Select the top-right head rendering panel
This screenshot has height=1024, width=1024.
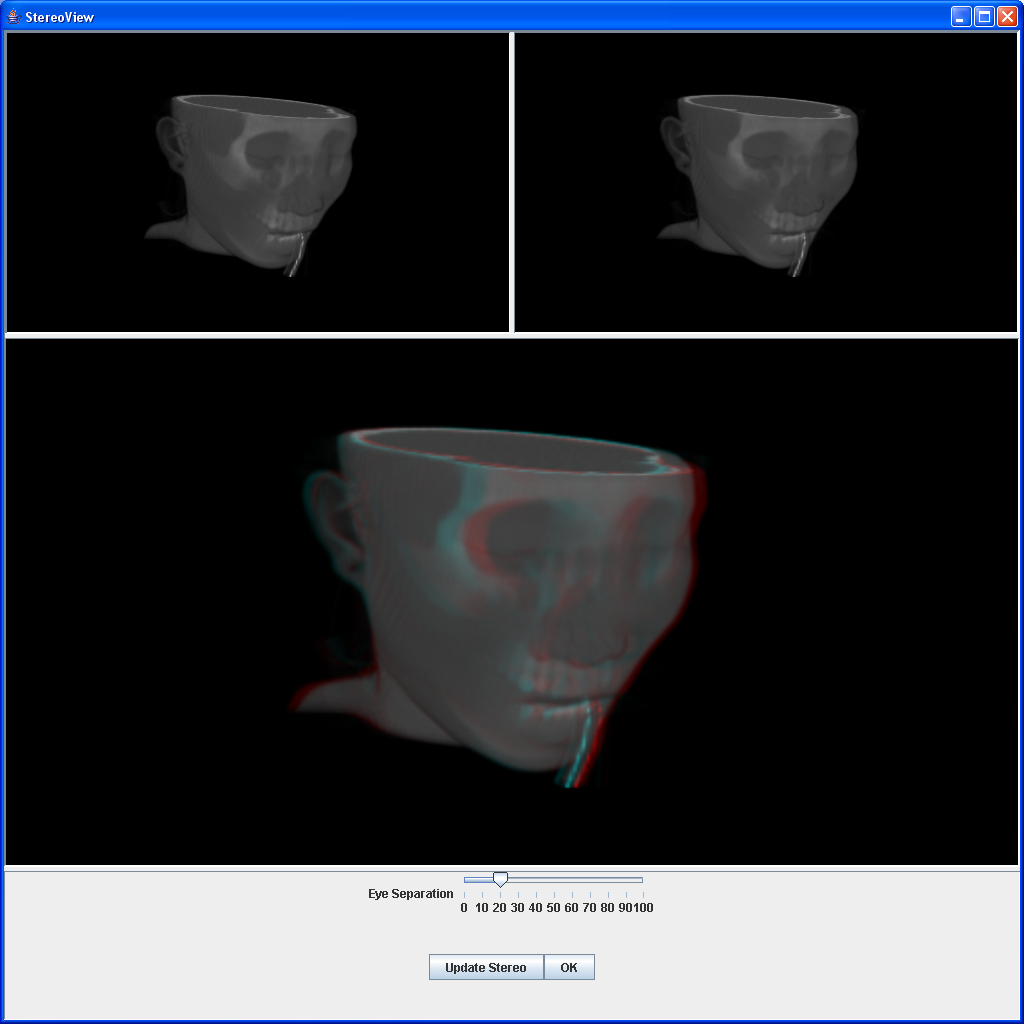click(765, 182)
